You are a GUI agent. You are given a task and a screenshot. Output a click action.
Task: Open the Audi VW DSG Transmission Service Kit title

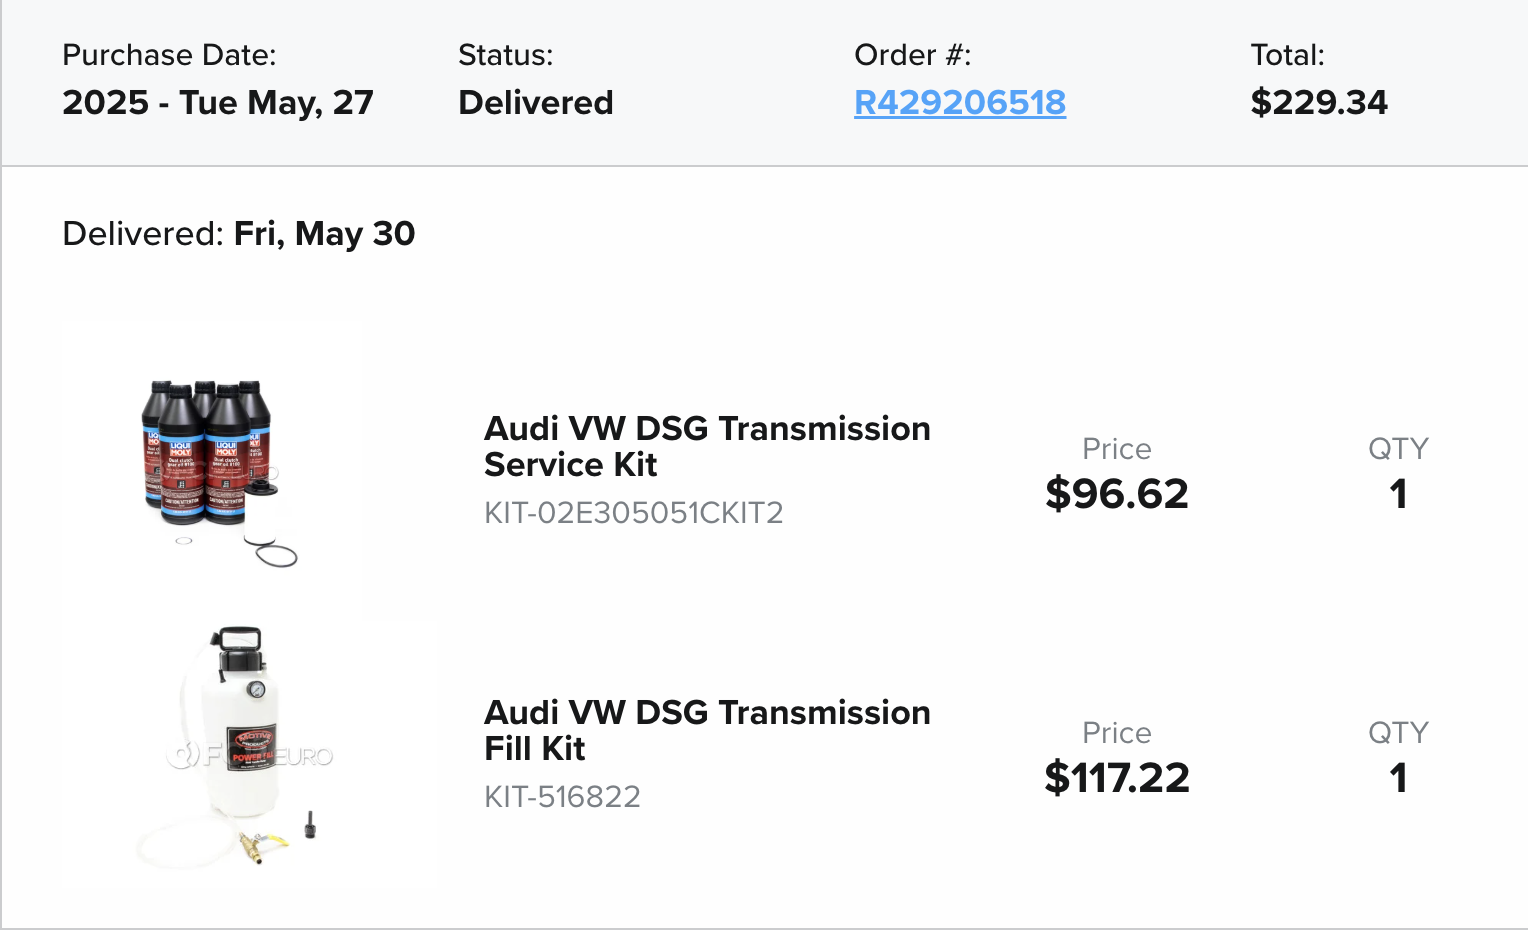[x=706, y=446]
